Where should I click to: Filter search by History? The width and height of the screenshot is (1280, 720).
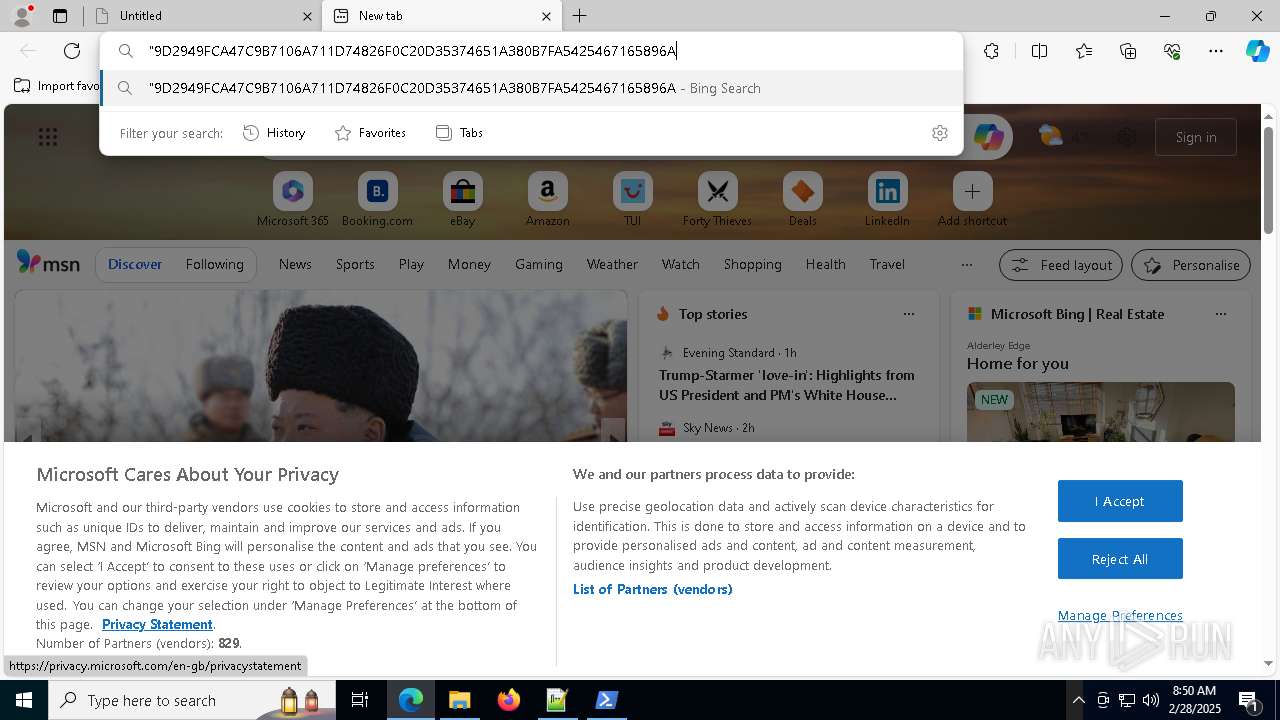tap(274, 133)
